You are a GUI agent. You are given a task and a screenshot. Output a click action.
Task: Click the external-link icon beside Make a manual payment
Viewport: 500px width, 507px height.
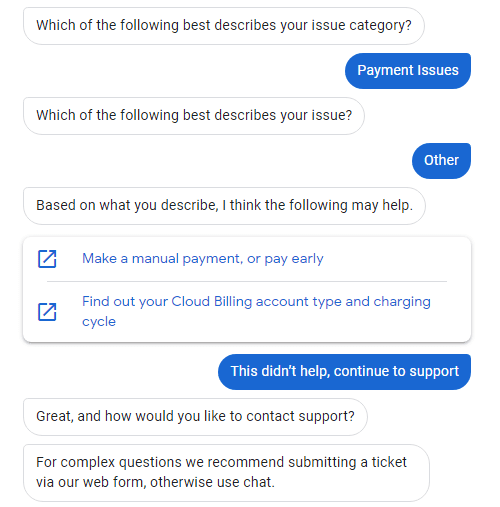click(47, 259)
